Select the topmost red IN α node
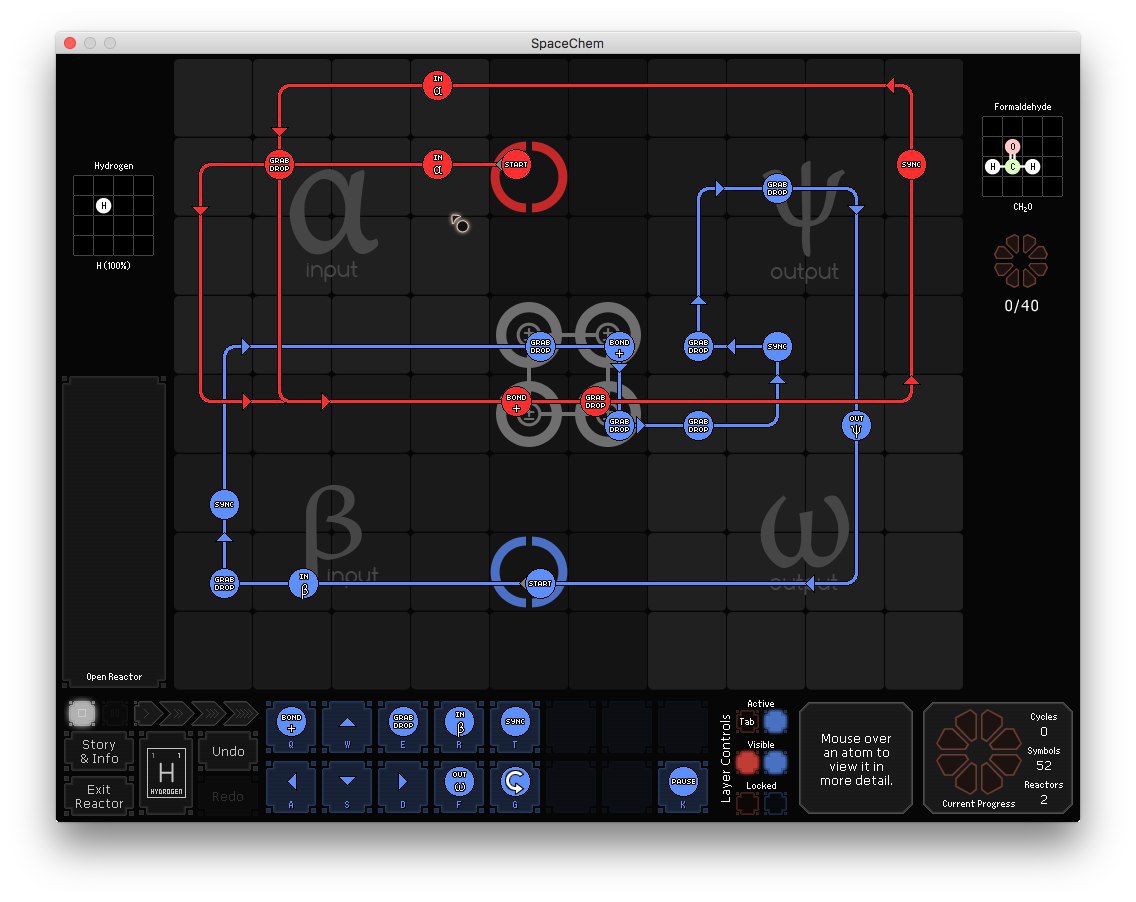 (x=438, y=85)
